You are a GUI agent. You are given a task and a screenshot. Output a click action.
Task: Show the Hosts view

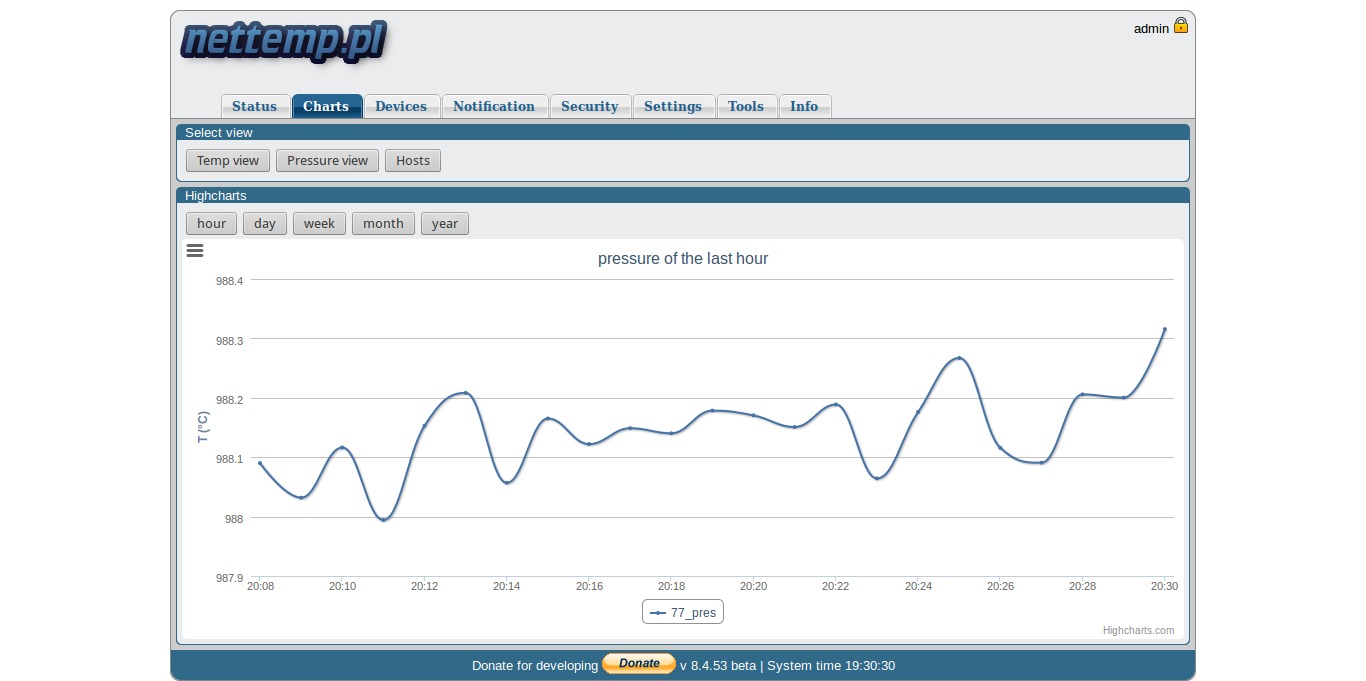[x=413, y=161]
